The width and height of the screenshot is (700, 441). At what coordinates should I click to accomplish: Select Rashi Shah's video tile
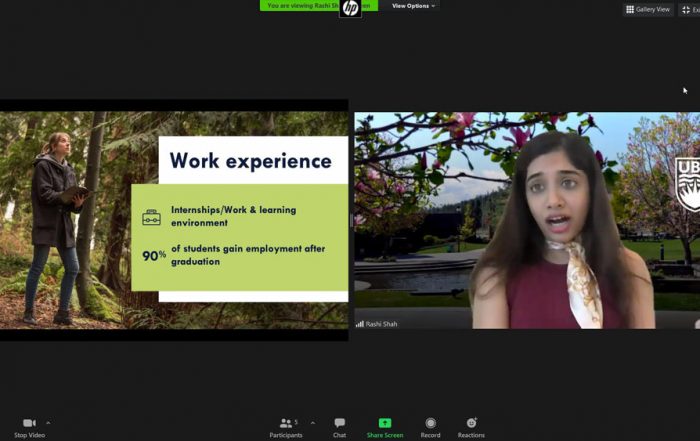527,220
